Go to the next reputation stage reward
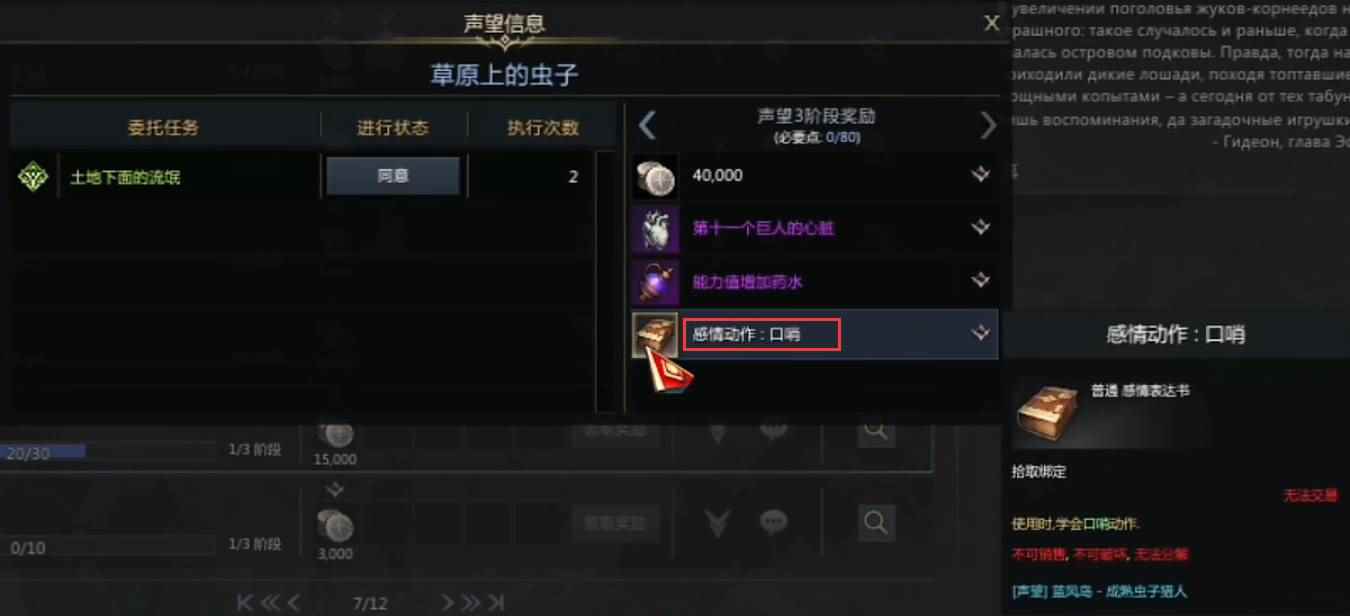The height and width of the screenshot is (616, 1350). [988, 125]
